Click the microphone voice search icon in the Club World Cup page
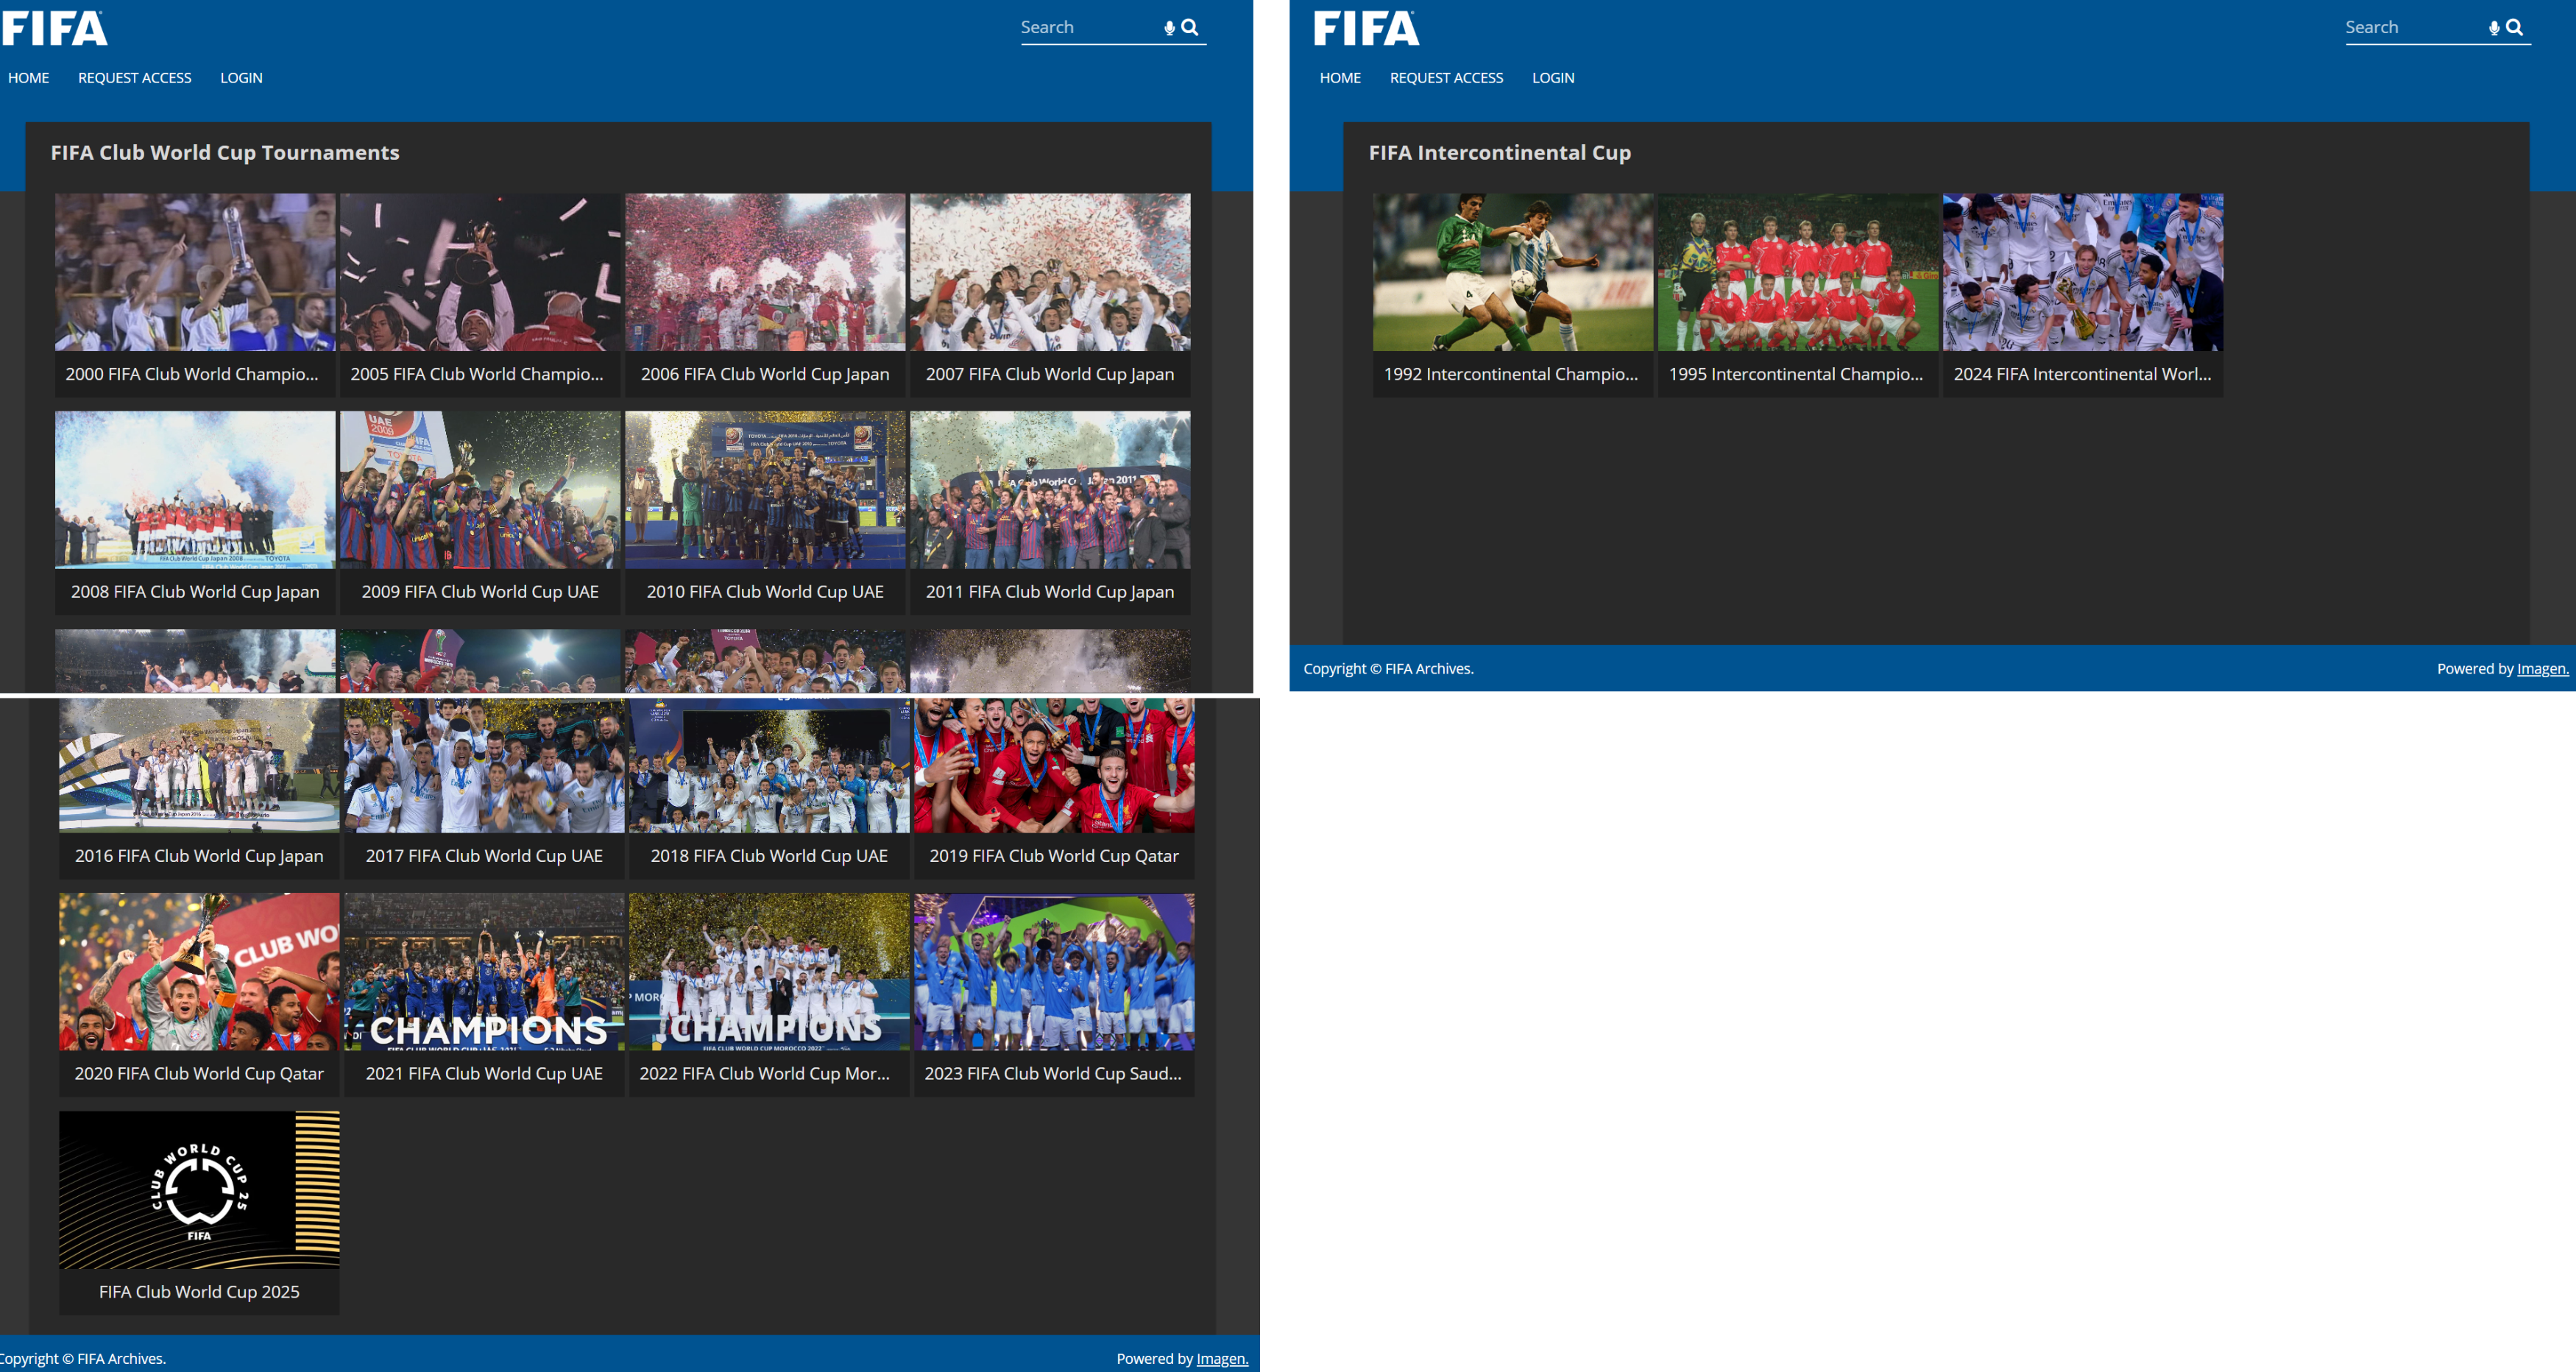The width and height of the screenshot is (2576, 1372). [x=1169, y=28]
